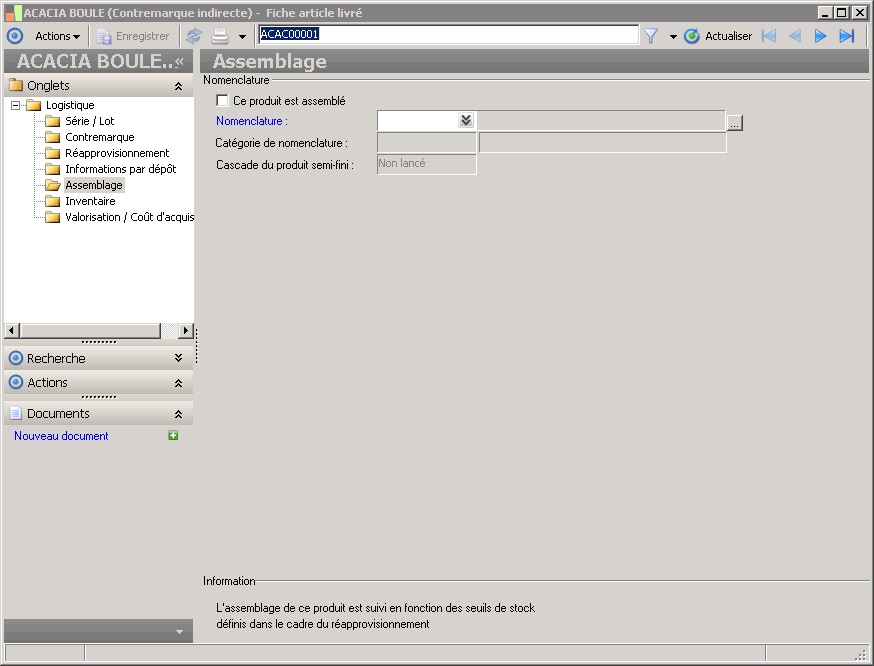Collapse the Actions panel section
Viewport: 874px width, 666px height.
tap(178, 383)
